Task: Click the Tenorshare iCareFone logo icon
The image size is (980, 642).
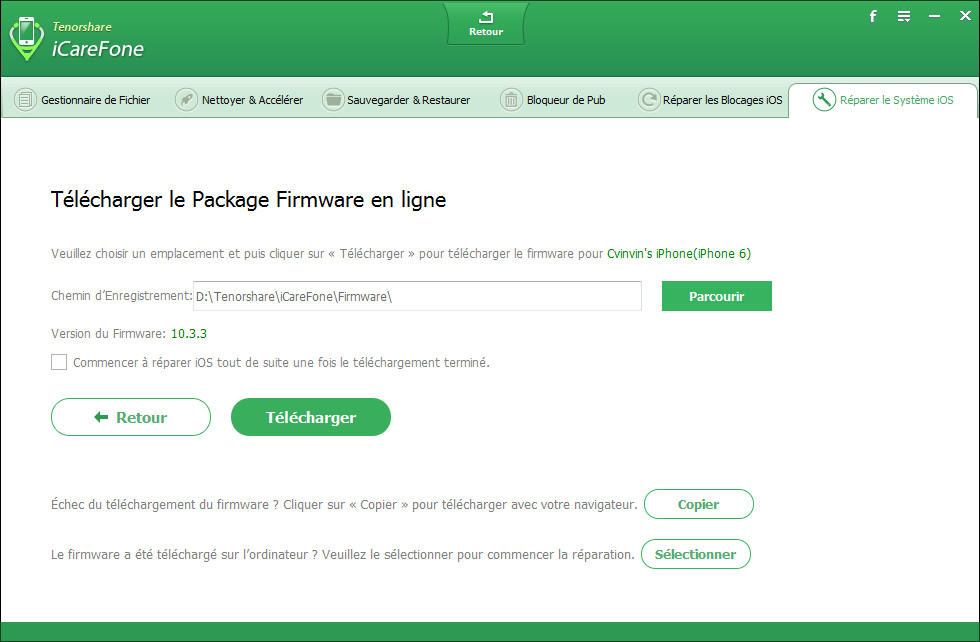Action: coord(26,38)
